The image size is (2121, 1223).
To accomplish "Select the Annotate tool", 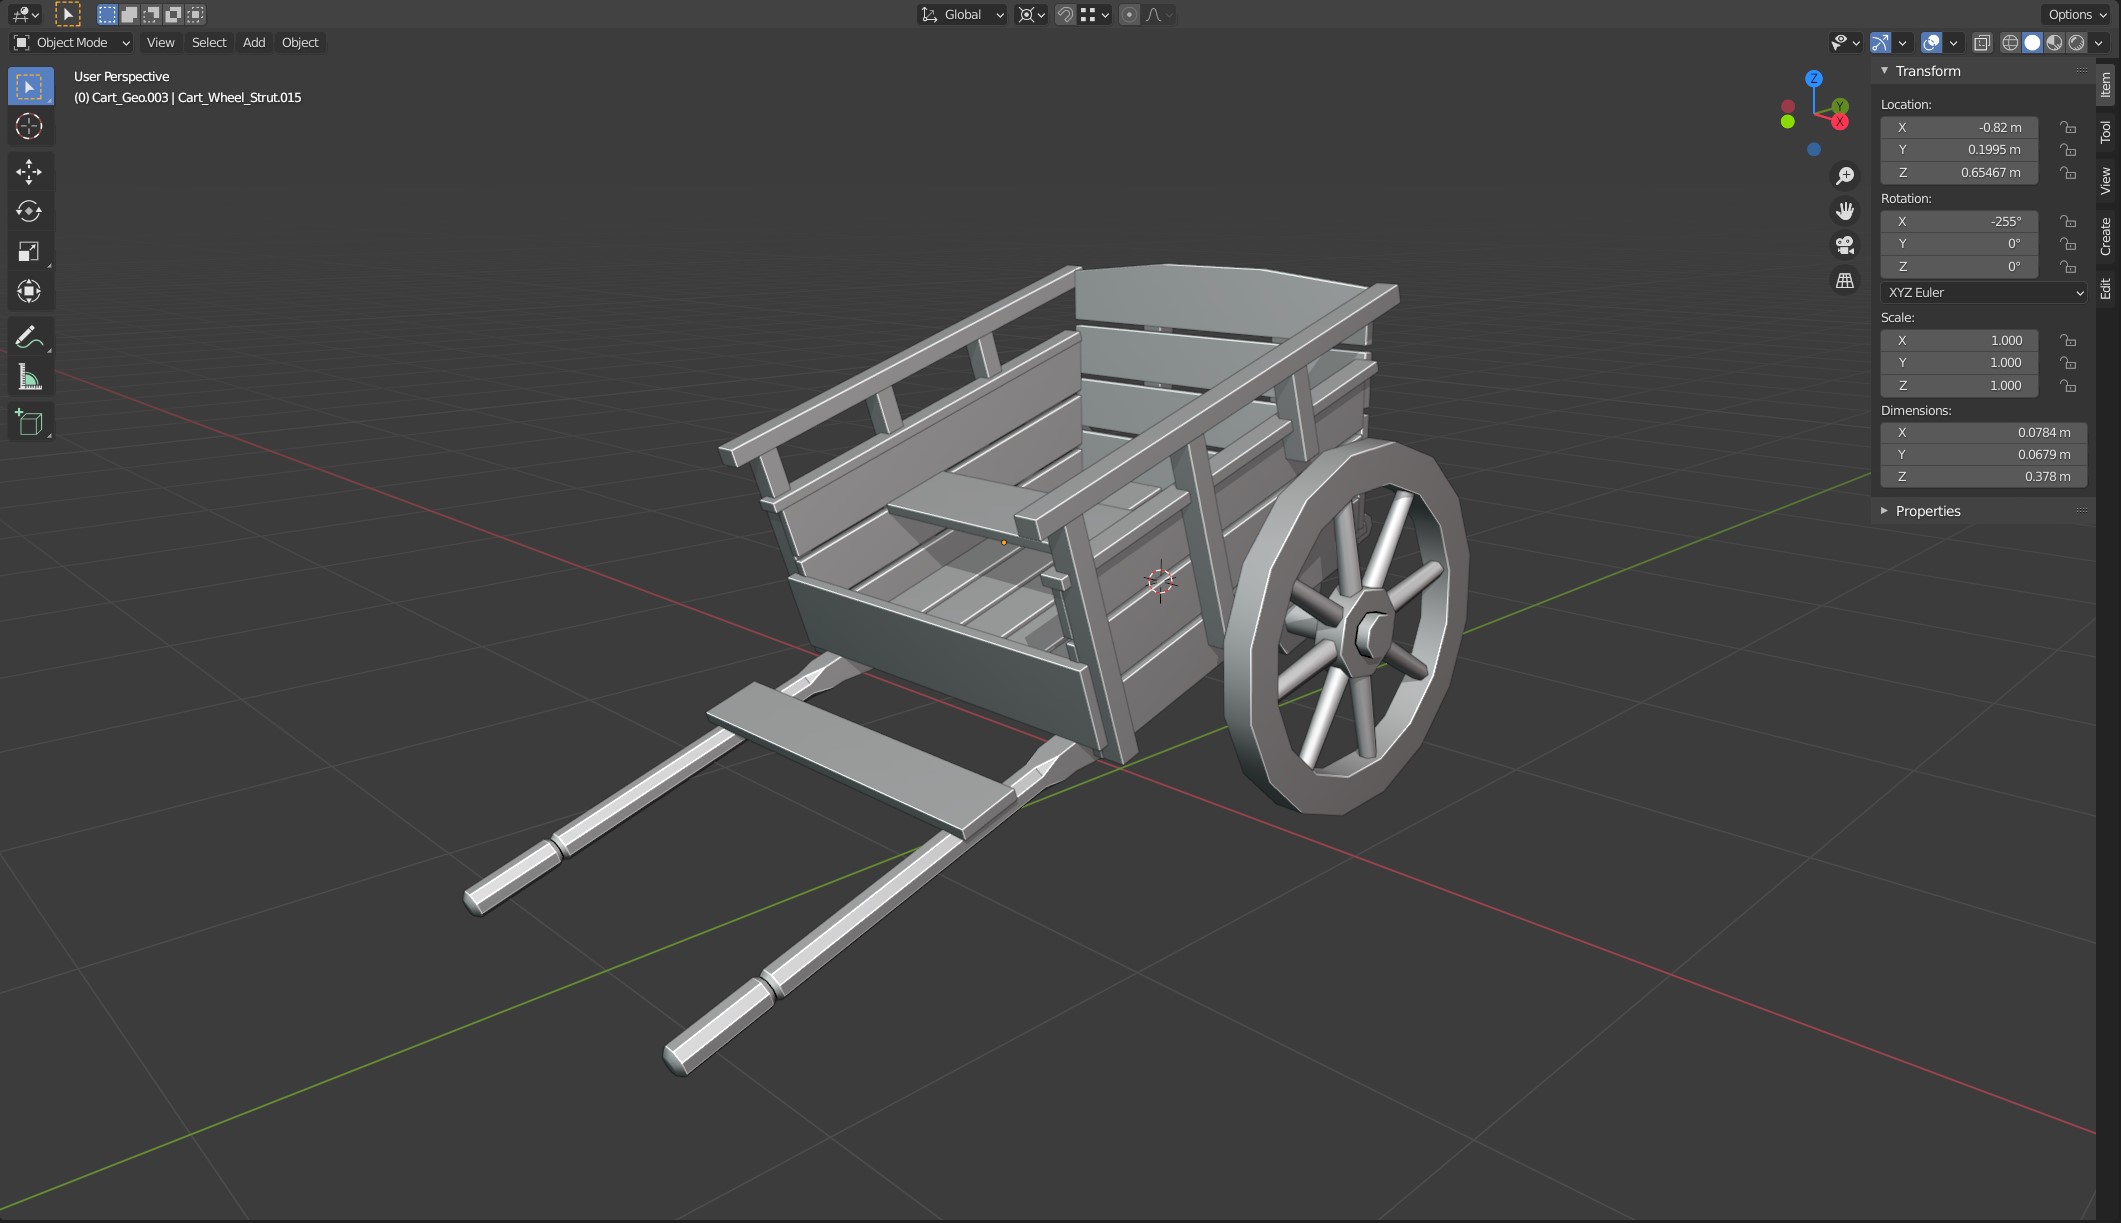I will 29,337.
